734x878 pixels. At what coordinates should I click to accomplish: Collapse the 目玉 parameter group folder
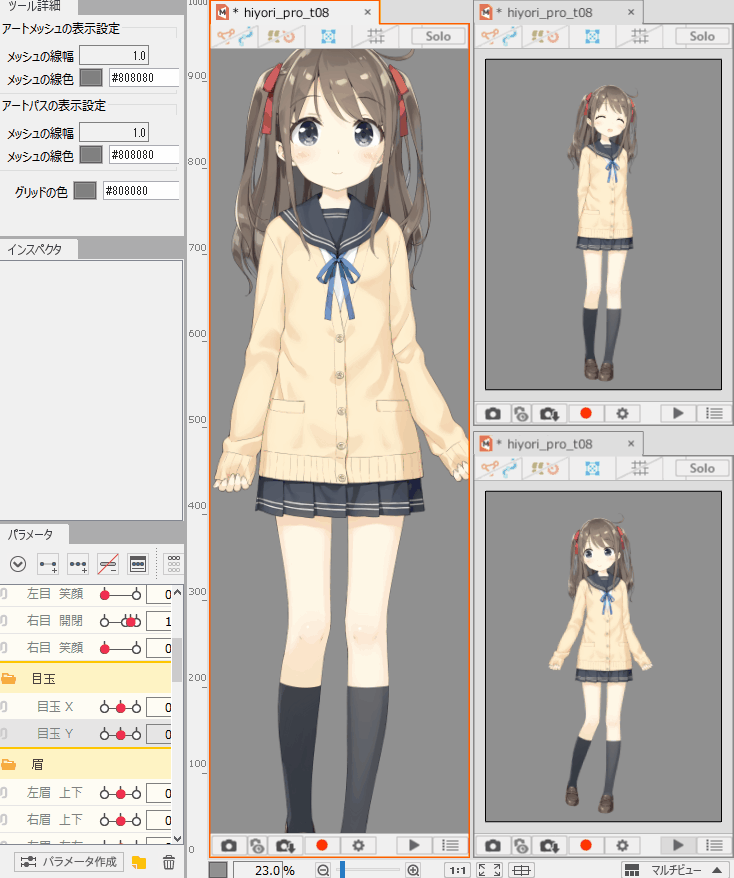point(9,678)
